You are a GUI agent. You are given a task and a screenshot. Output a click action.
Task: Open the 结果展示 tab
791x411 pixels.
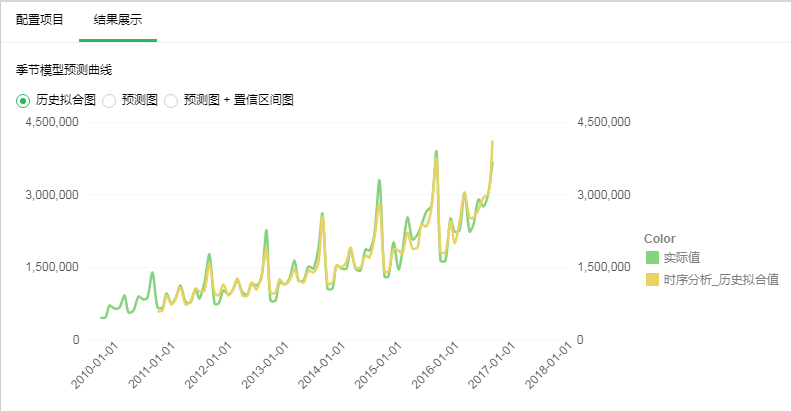[x=117, y=20]
